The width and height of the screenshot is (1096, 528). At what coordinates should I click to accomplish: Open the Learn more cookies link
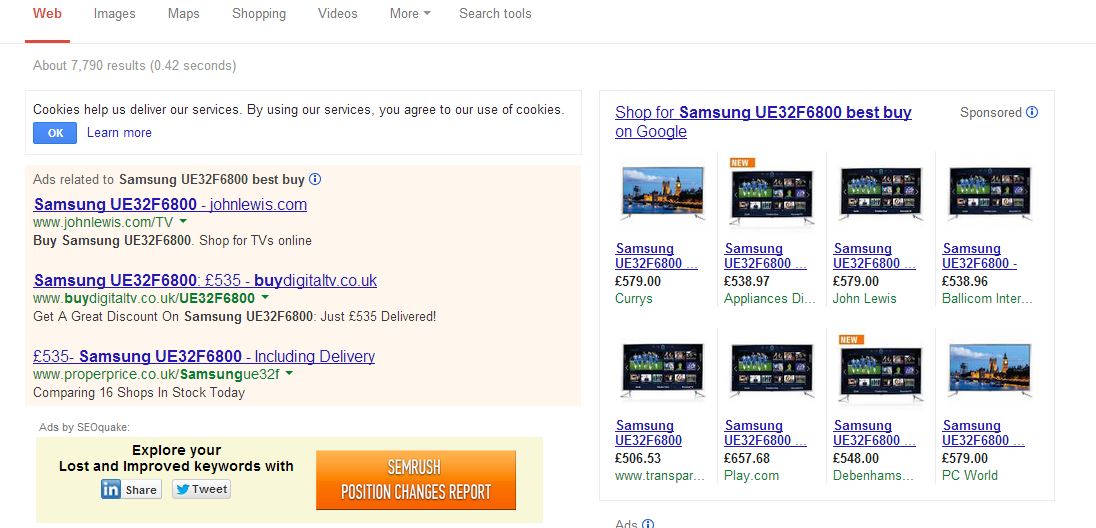click(119, 133)
